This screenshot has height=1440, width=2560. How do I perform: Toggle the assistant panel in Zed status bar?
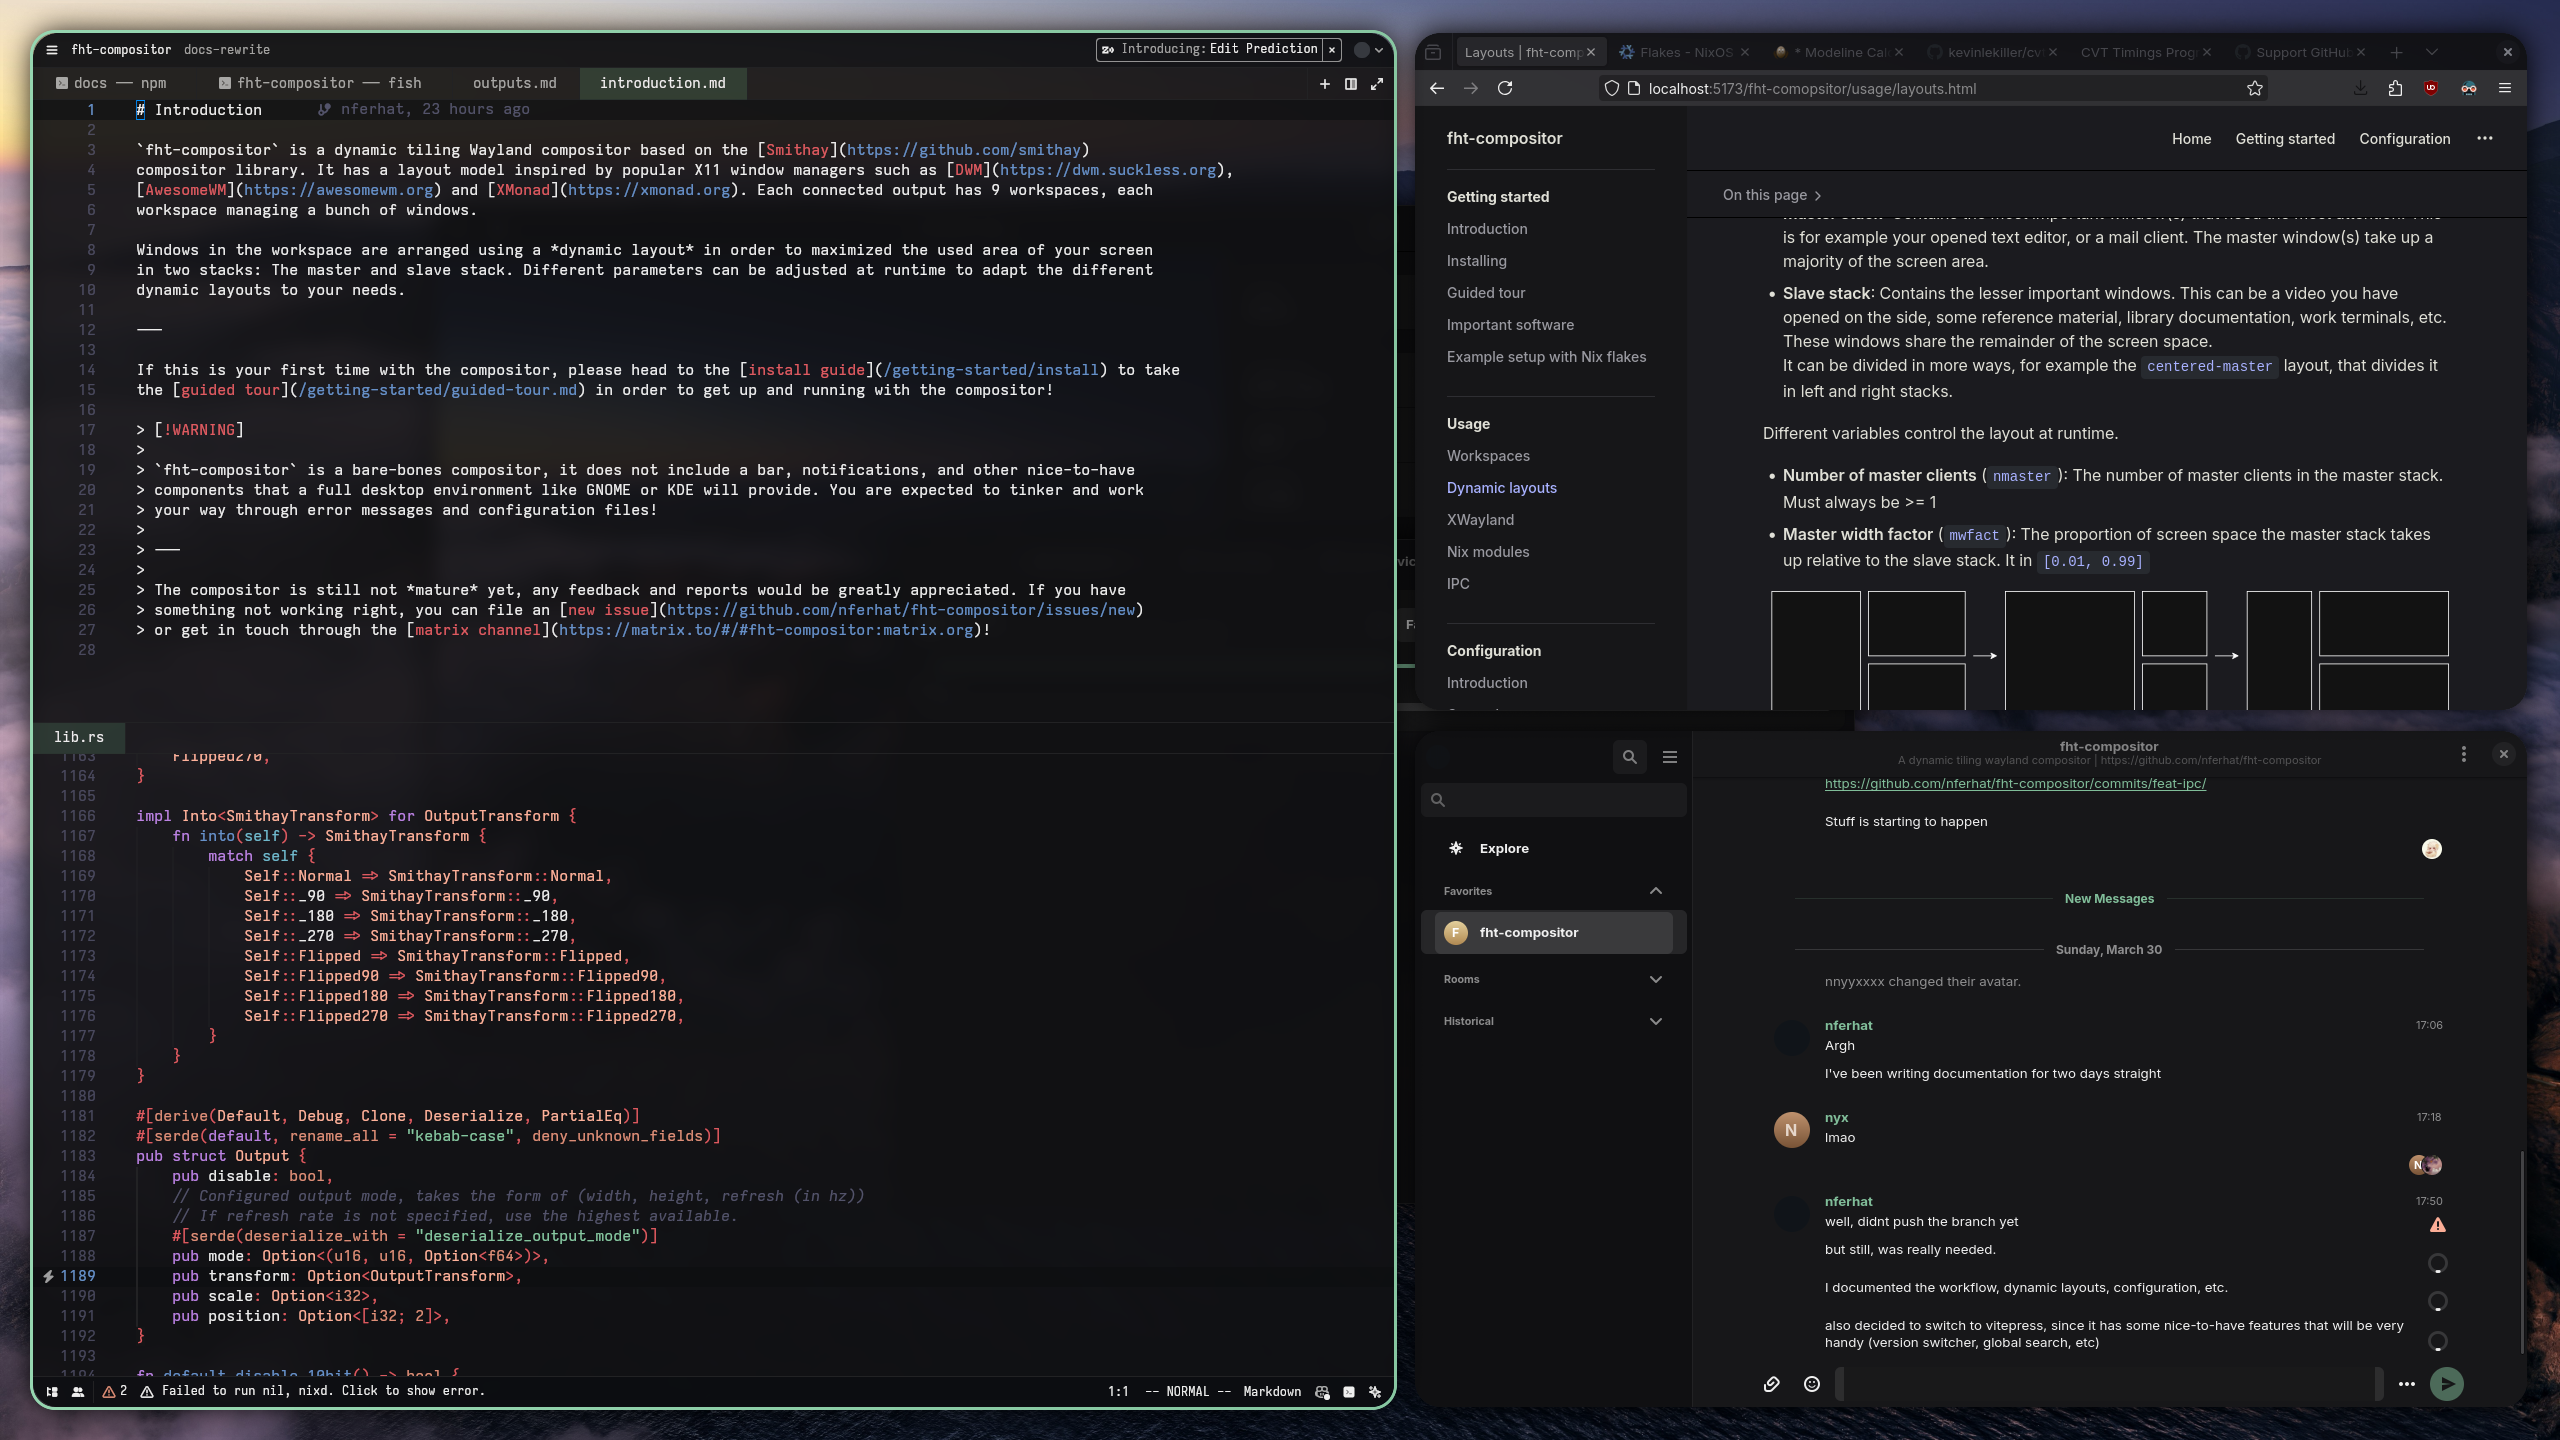(1375, 1391)
